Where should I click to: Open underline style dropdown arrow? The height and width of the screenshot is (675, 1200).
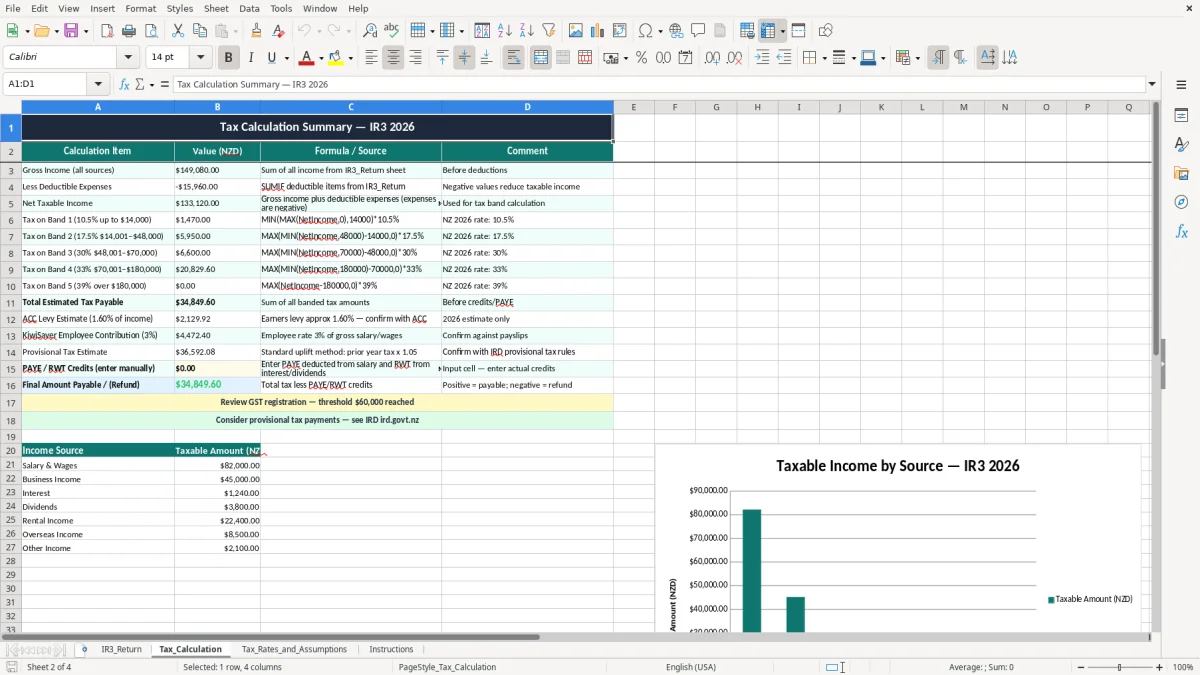(286, 58)
